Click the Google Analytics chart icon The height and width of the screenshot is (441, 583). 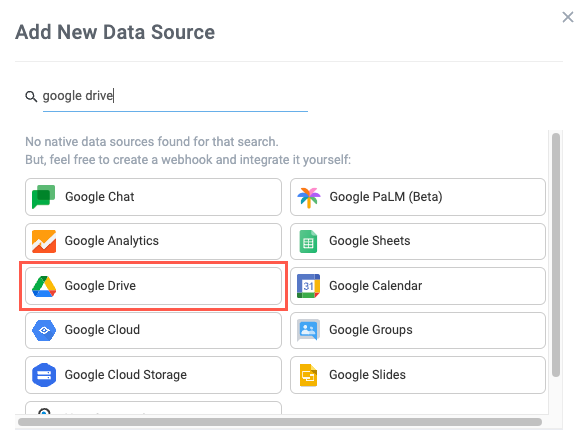[x=44, y=241]
